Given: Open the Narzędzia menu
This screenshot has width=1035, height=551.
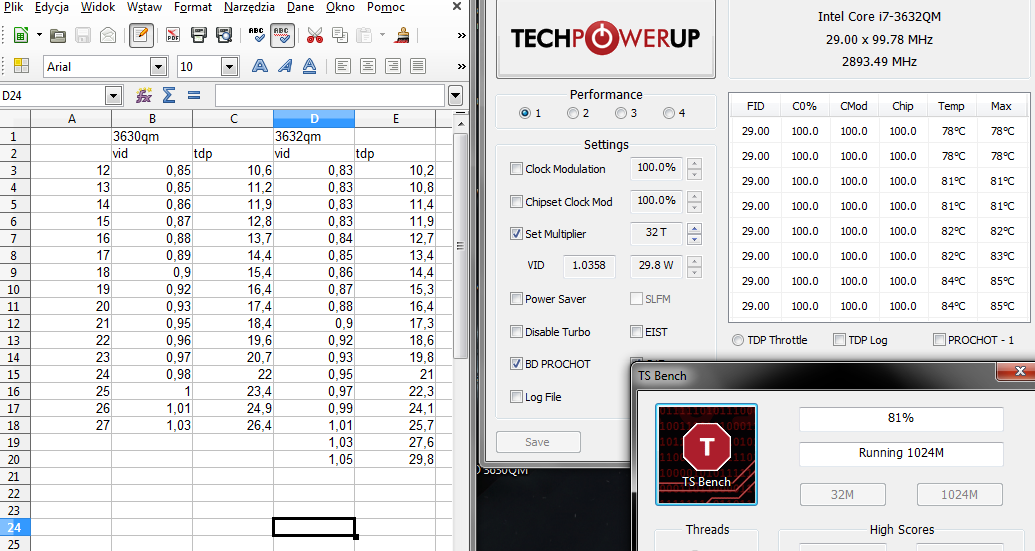Looking at the screenshot, I should pyautogui.click(x=250, y=7).
